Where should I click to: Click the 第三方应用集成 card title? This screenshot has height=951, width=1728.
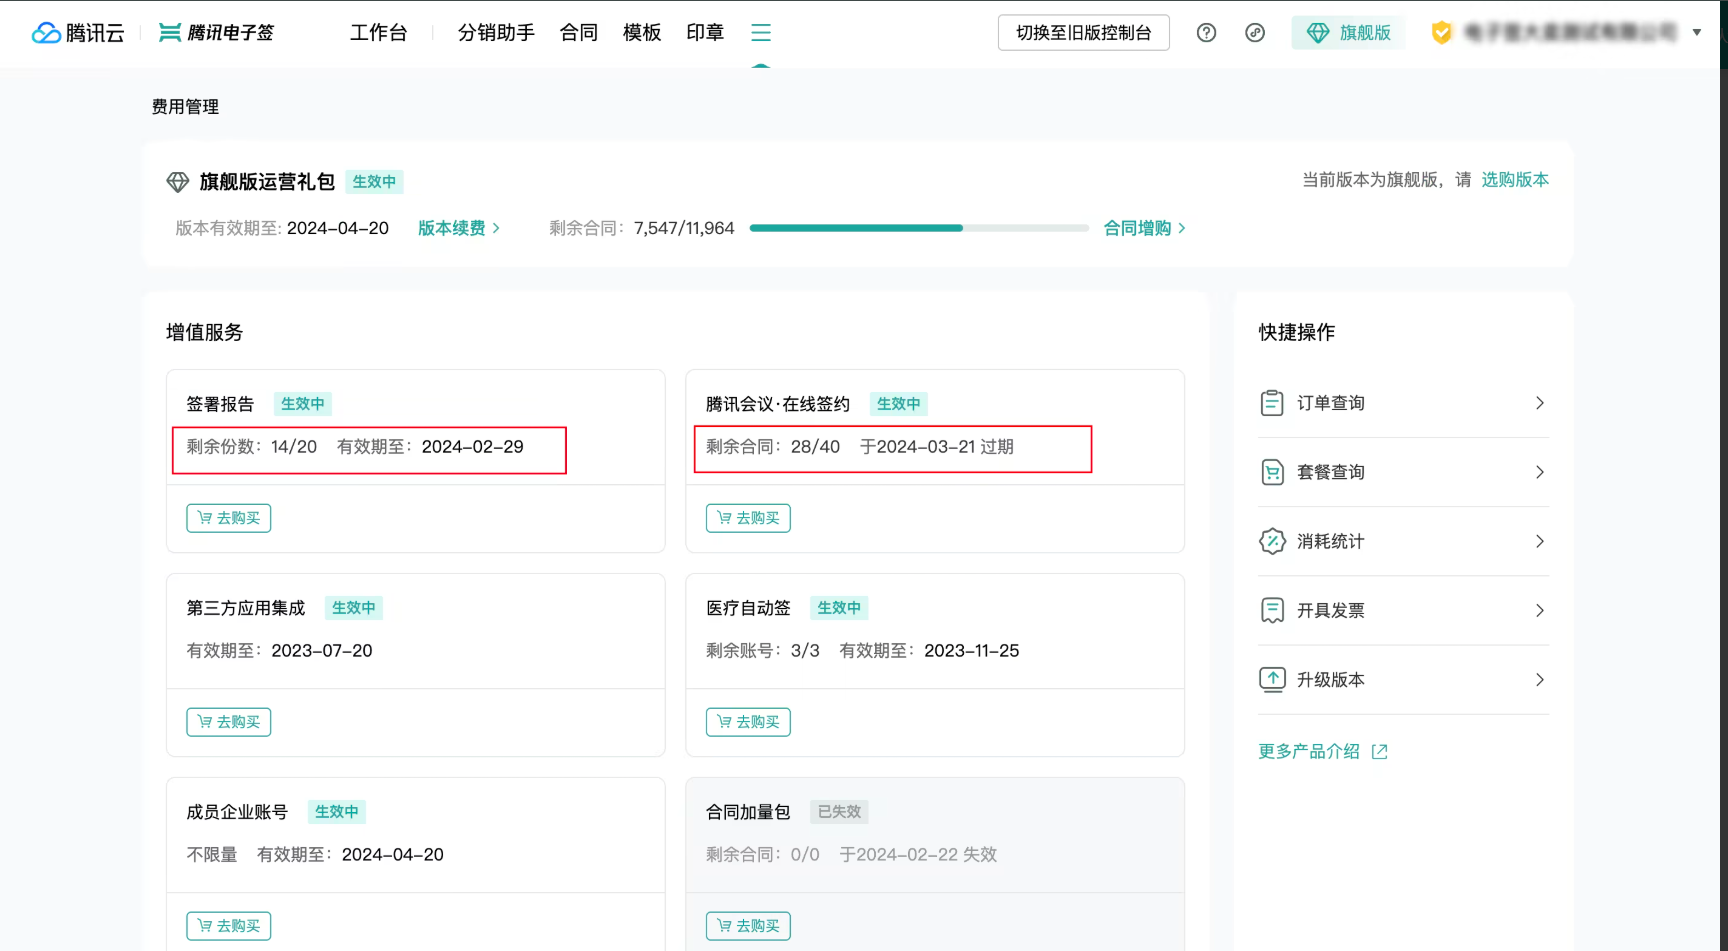246,608
